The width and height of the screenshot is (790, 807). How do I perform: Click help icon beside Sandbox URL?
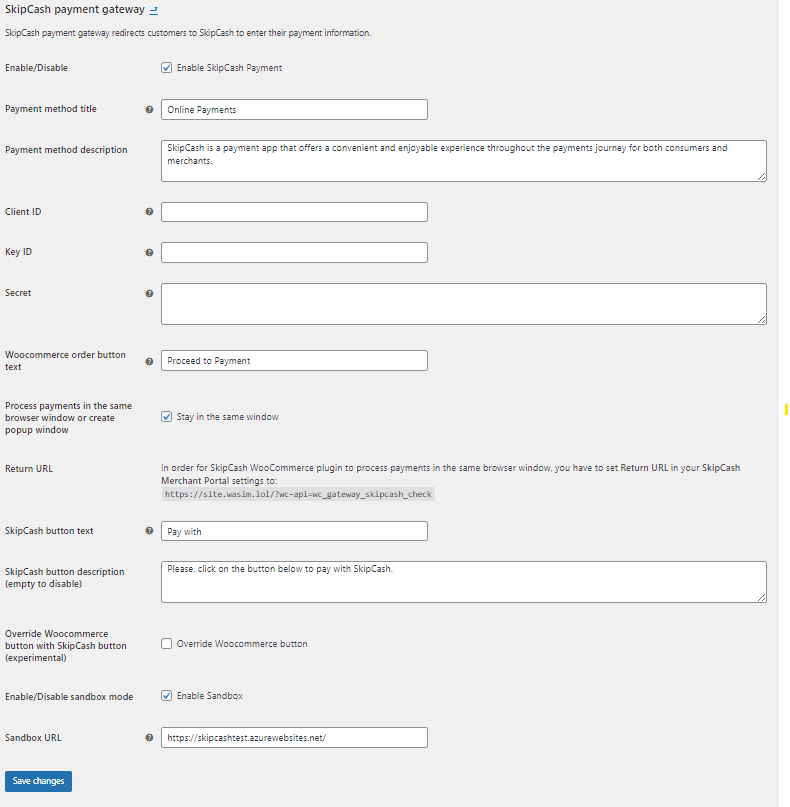pos(149,738)
